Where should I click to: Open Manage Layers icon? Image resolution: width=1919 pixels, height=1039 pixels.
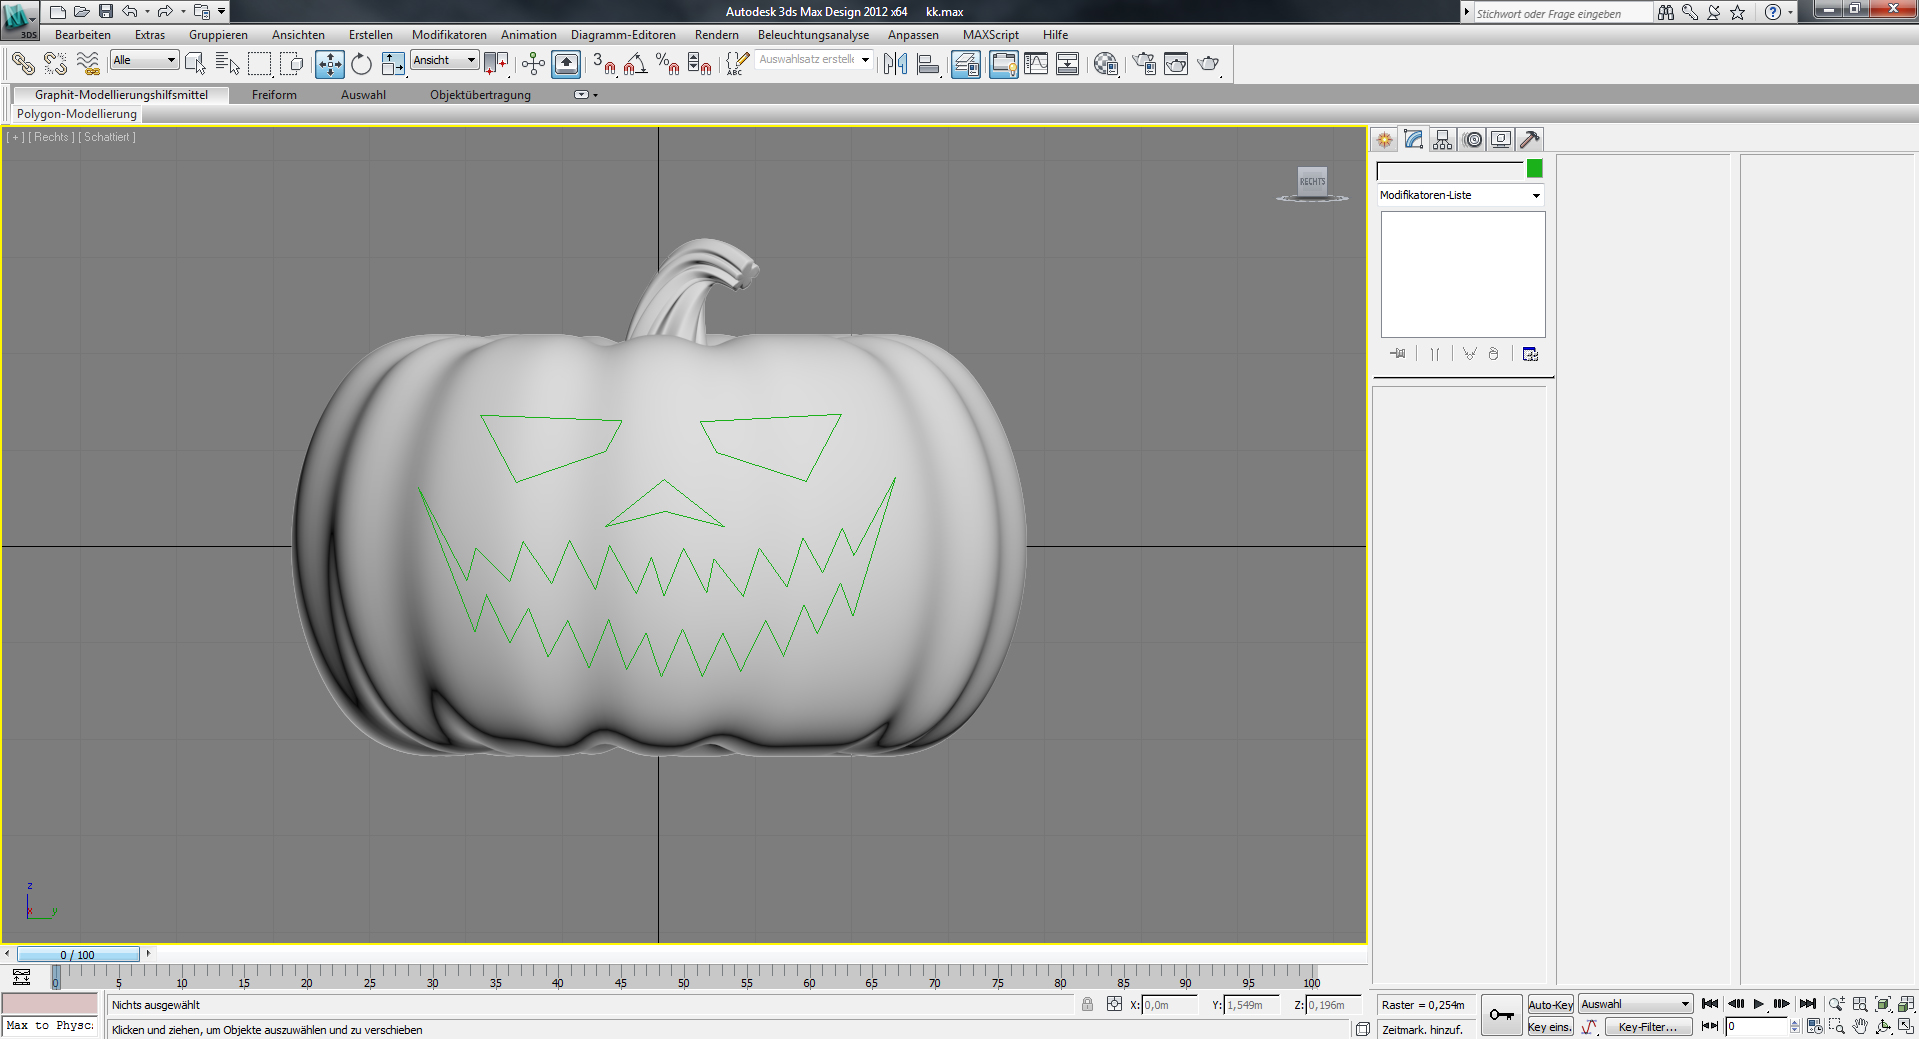click(x=966, y=64)
